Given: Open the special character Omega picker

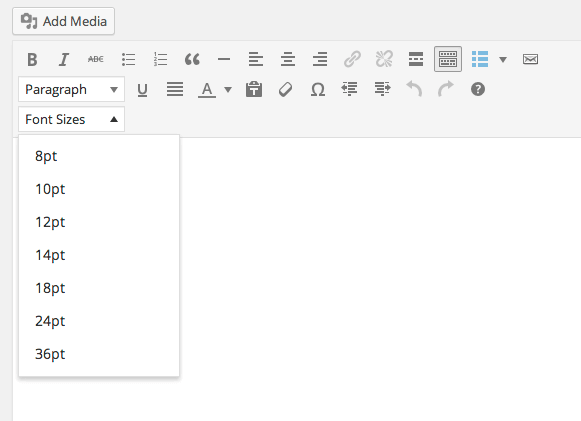Looking at the screenshot, I should 318,89.
